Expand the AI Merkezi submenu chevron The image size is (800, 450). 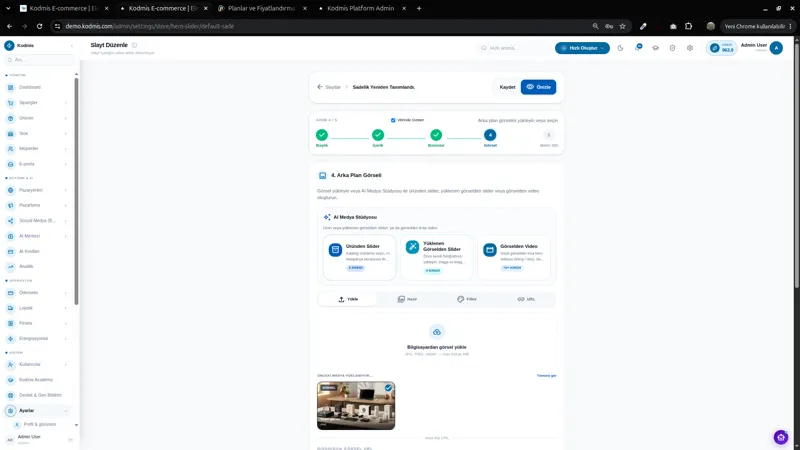pos(66,236)
